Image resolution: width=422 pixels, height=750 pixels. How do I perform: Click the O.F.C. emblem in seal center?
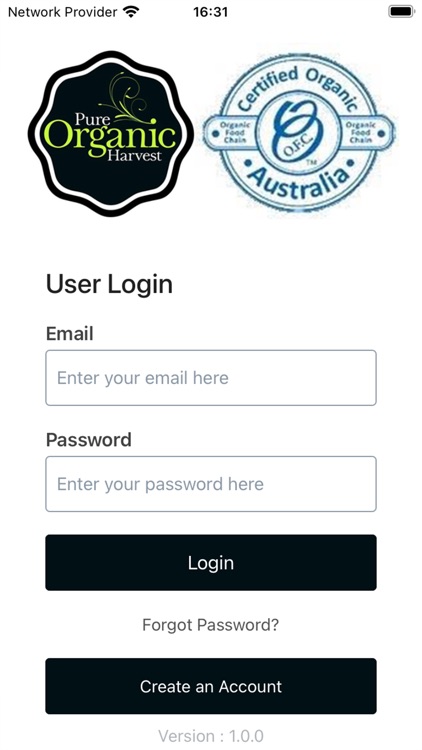299,132
